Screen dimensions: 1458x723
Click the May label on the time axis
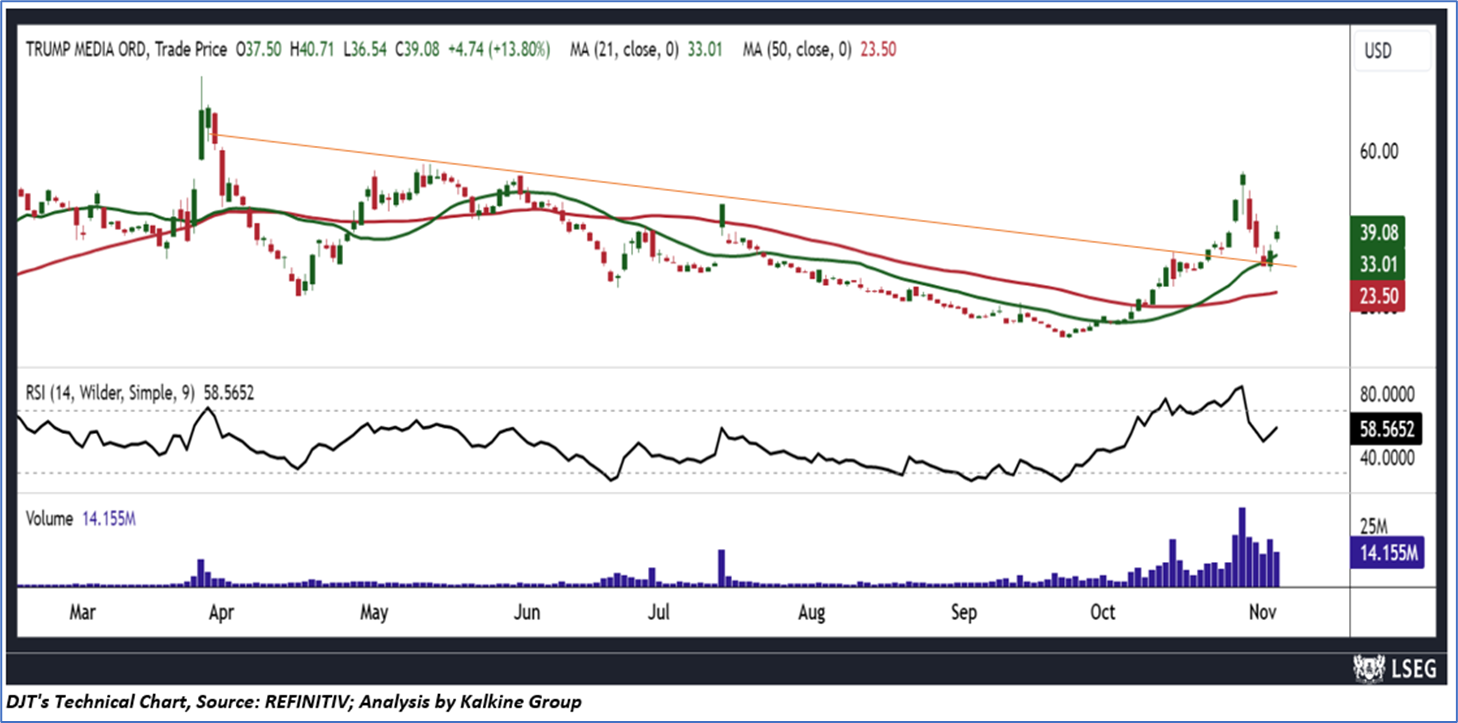(x=374, y=612)
